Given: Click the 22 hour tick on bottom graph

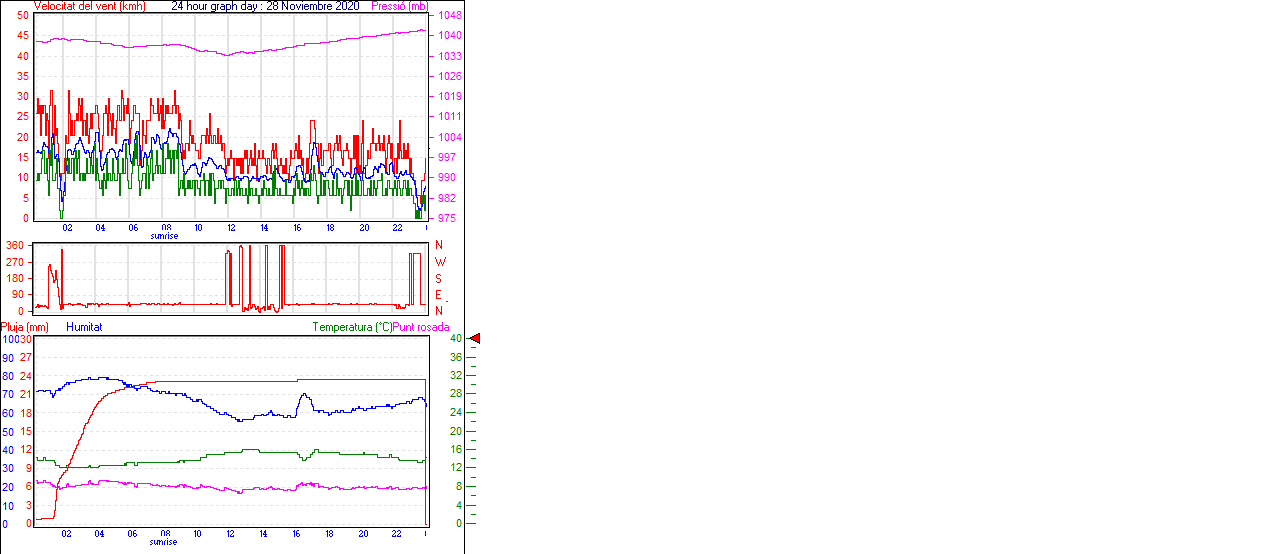Looking at the screenshot, I should pyautogui.click(x=397, y=533).
